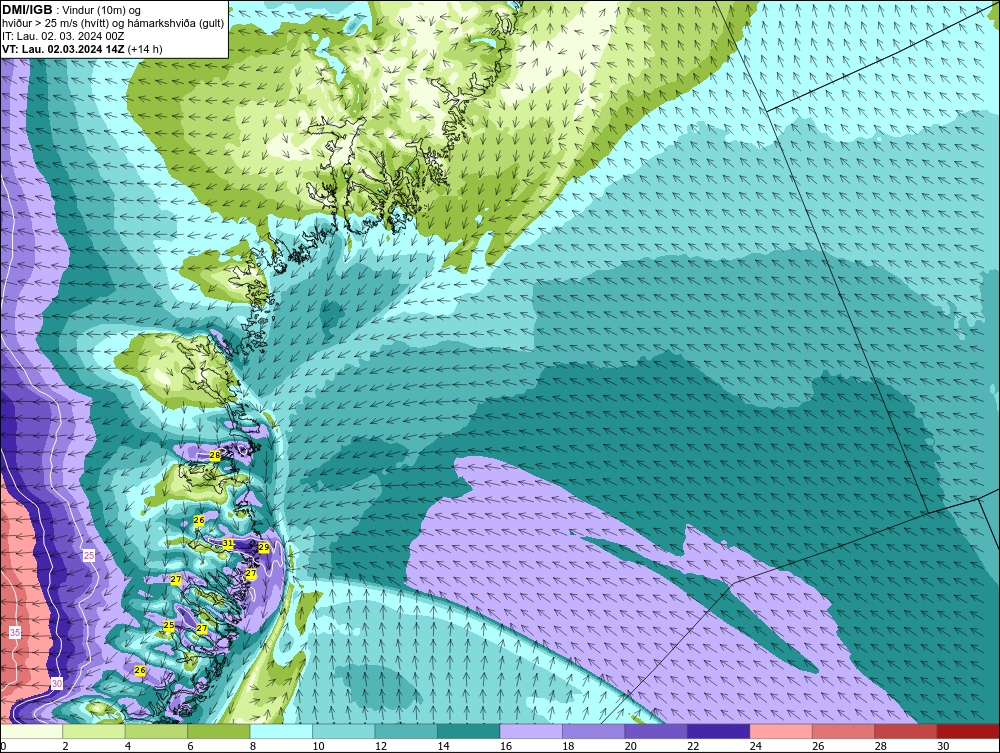This screenshot has height=753, width=1000.
Task: Select the 14–16 m/s dark teal legend swatch
Action: pyautogui.click(x=469, y=731)
